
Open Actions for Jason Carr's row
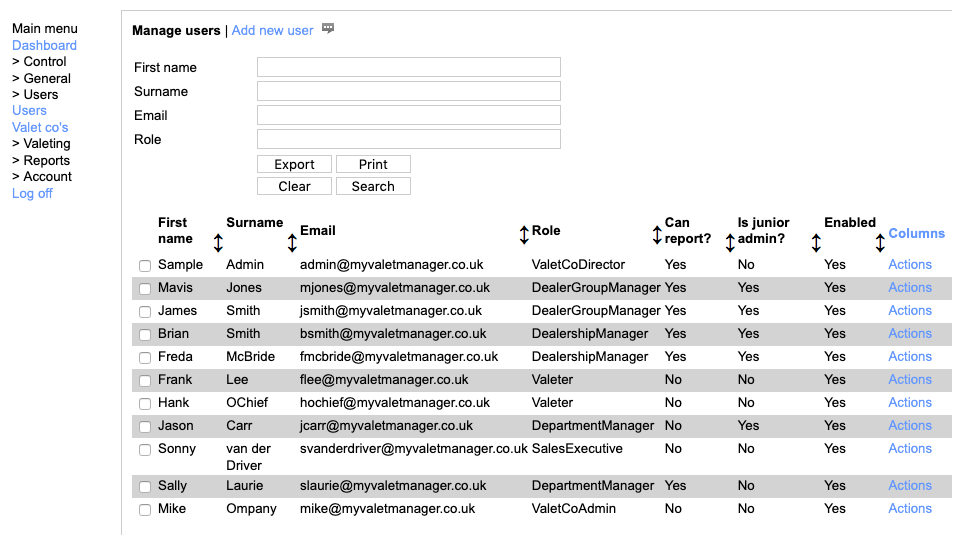click(x=909, y=425)
